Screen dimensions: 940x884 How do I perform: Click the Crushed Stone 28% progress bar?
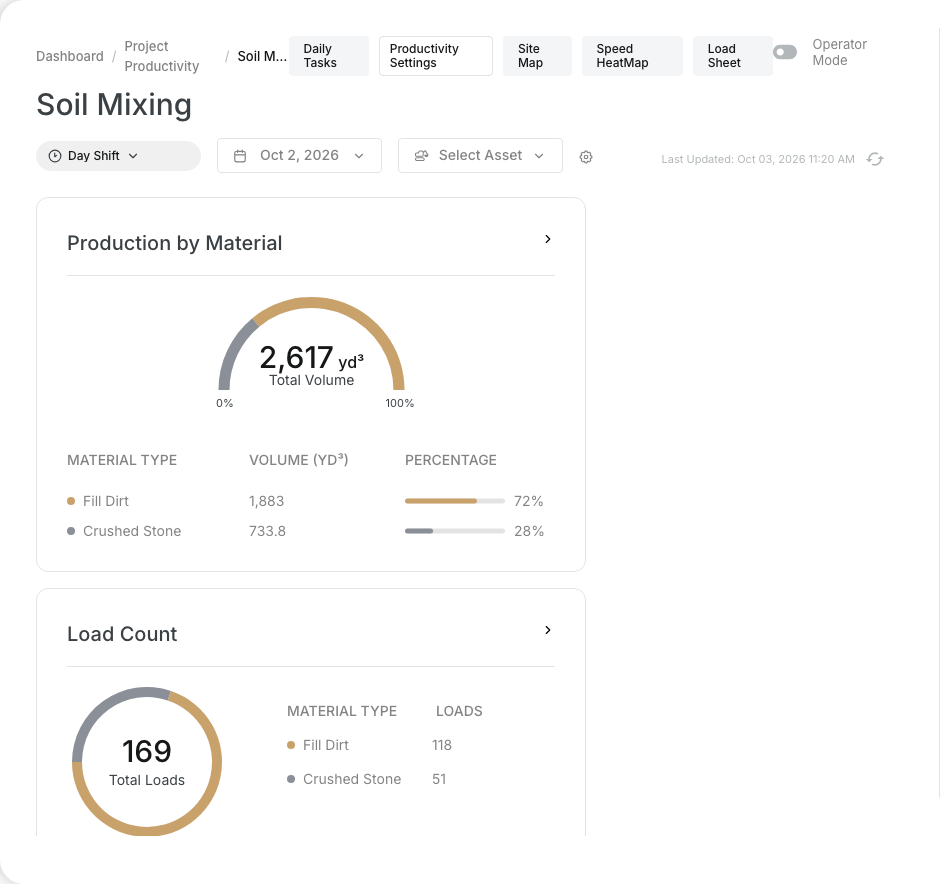point(454,531)
